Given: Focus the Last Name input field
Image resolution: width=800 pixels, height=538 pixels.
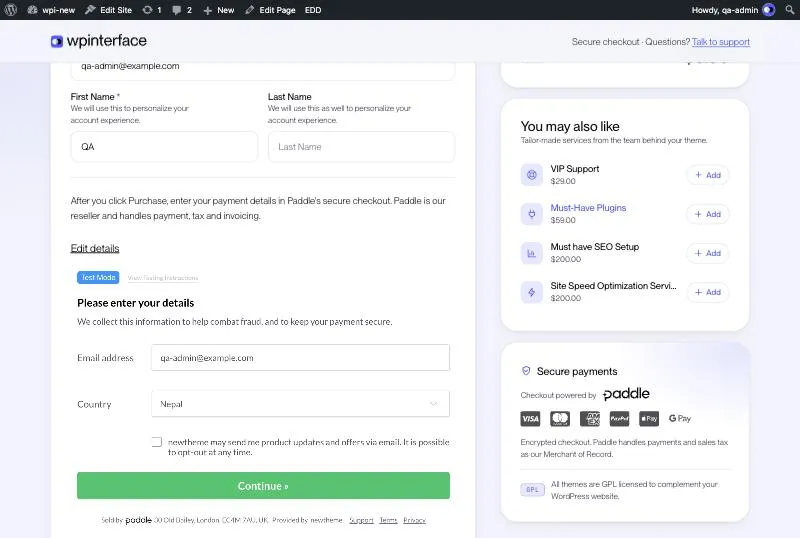Looking at the screenshot, I should pos(361,147).
